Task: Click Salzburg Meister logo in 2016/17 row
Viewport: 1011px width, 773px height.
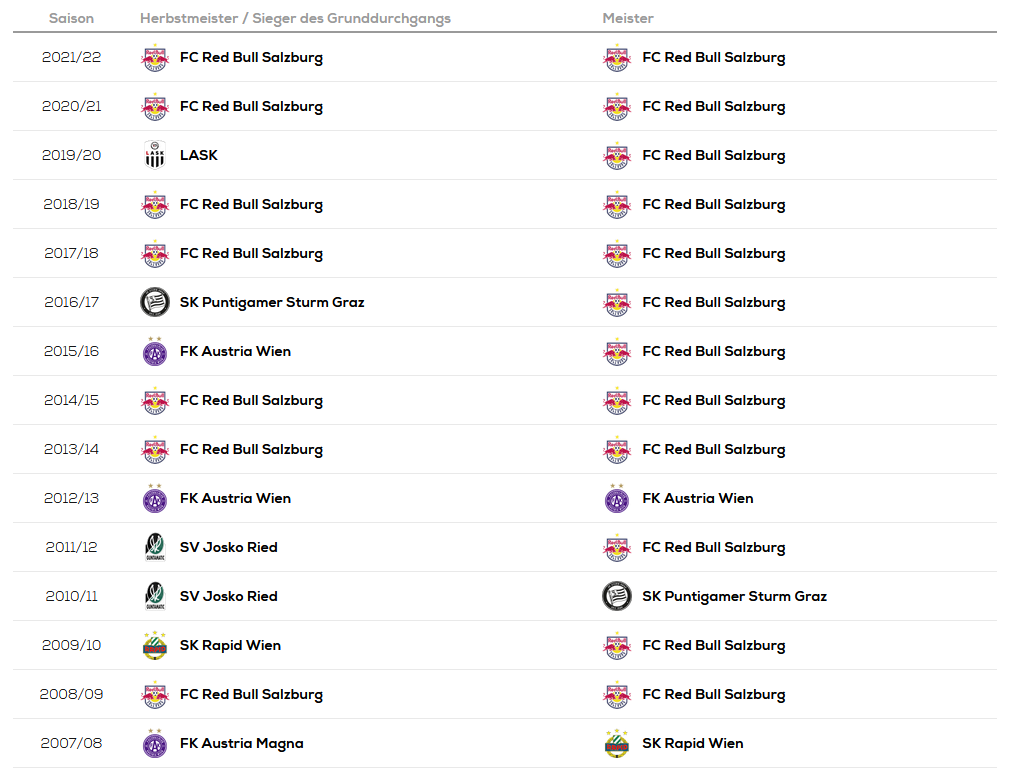Action: tap(617, 302)
